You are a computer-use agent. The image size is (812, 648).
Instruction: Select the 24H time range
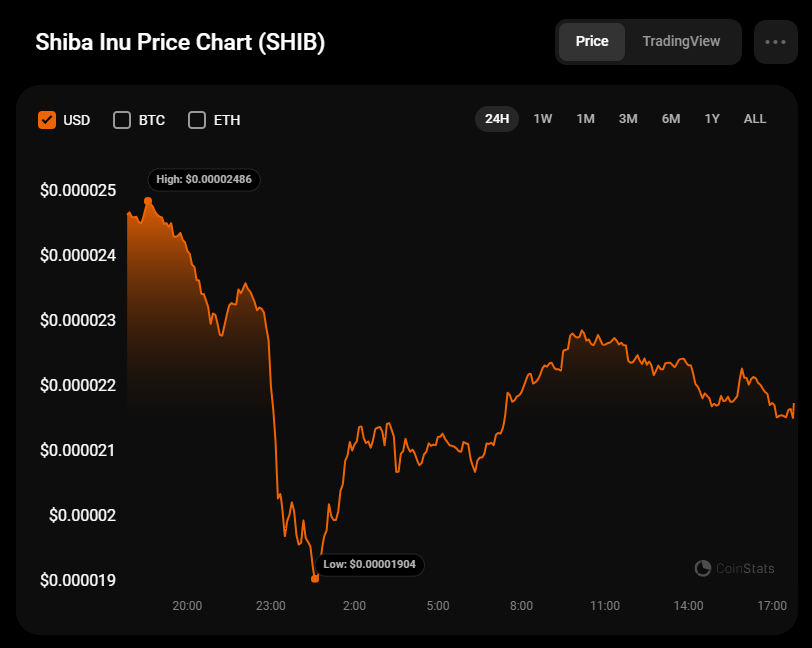click(x=497, y=119)
